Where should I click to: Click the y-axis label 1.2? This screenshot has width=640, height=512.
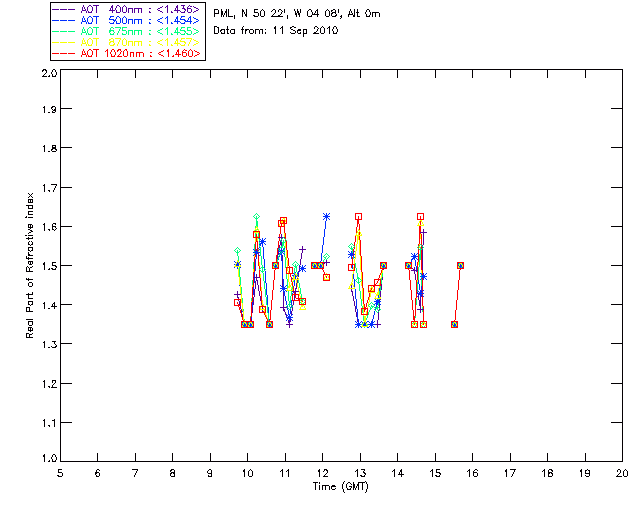tap(49, 384)
